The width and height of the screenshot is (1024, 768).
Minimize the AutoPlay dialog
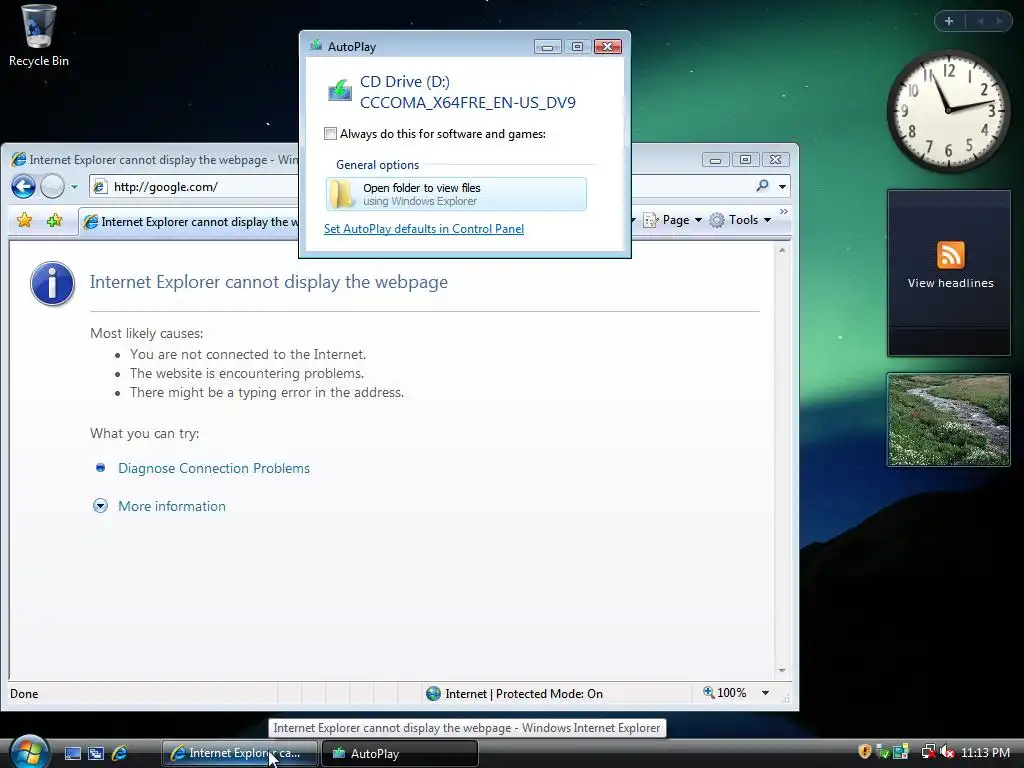547,46
